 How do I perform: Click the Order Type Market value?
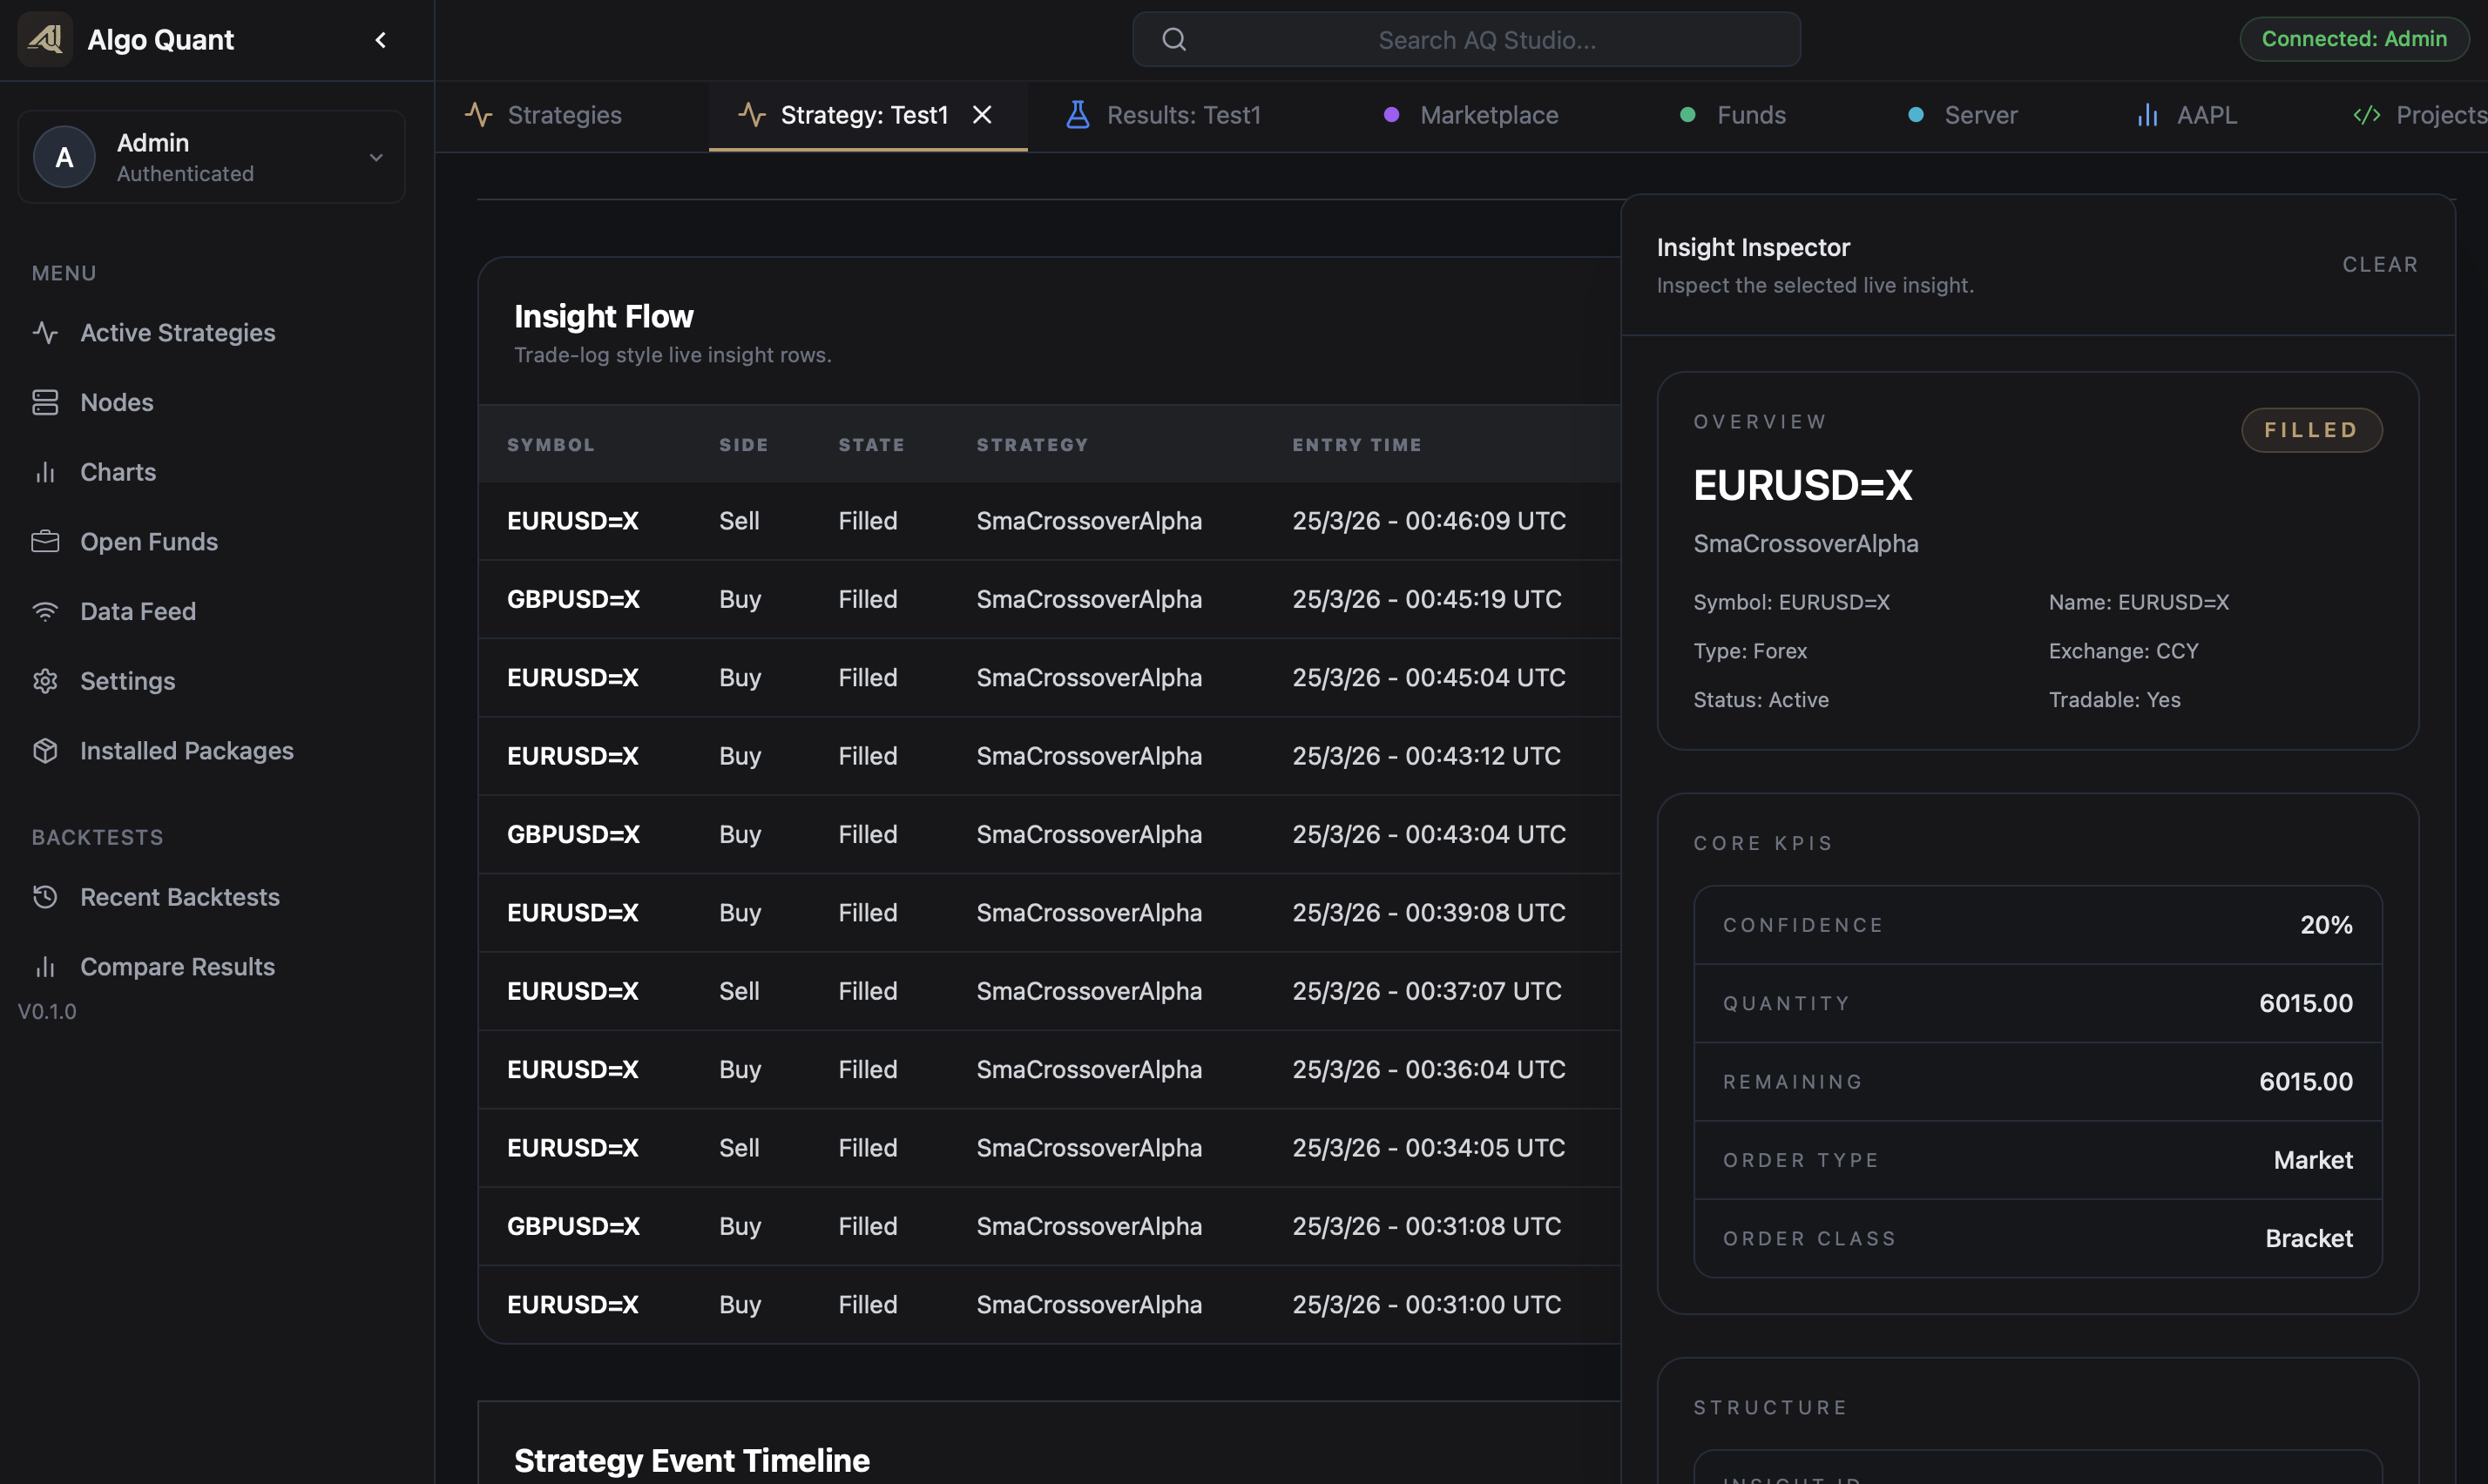2313,1160
